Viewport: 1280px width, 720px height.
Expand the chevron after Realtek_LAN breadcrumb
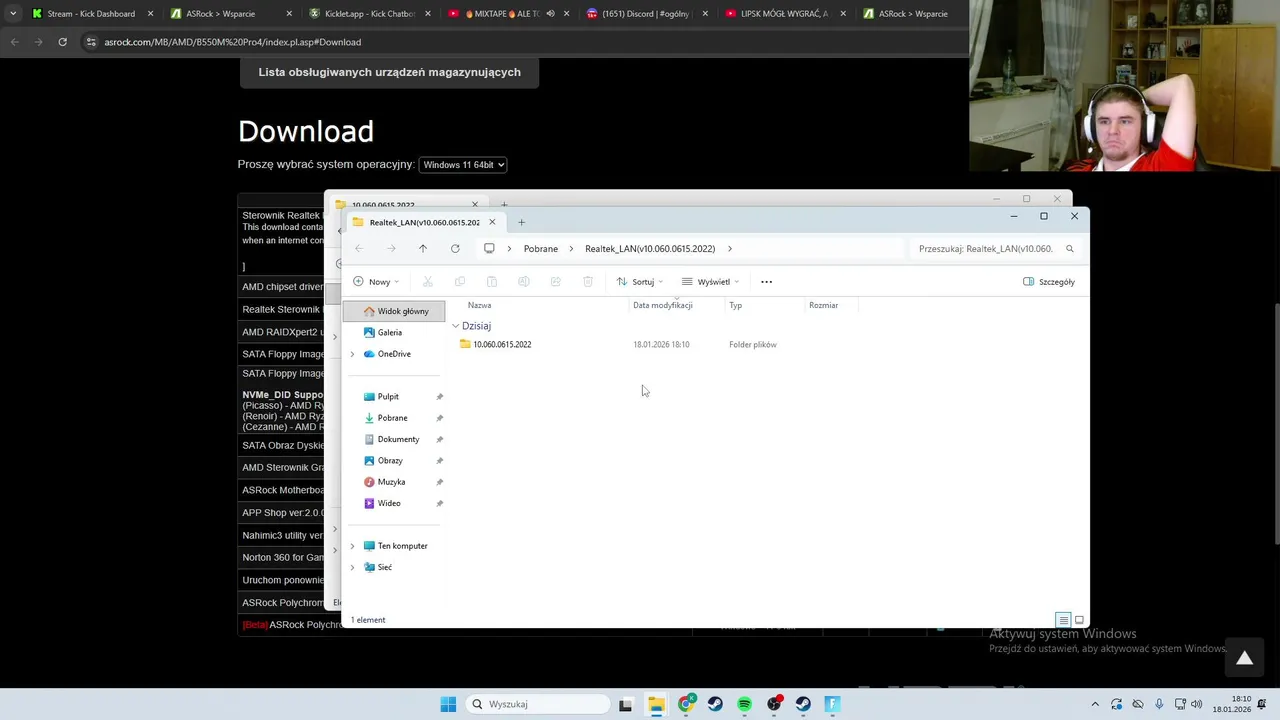coord(730,248)
